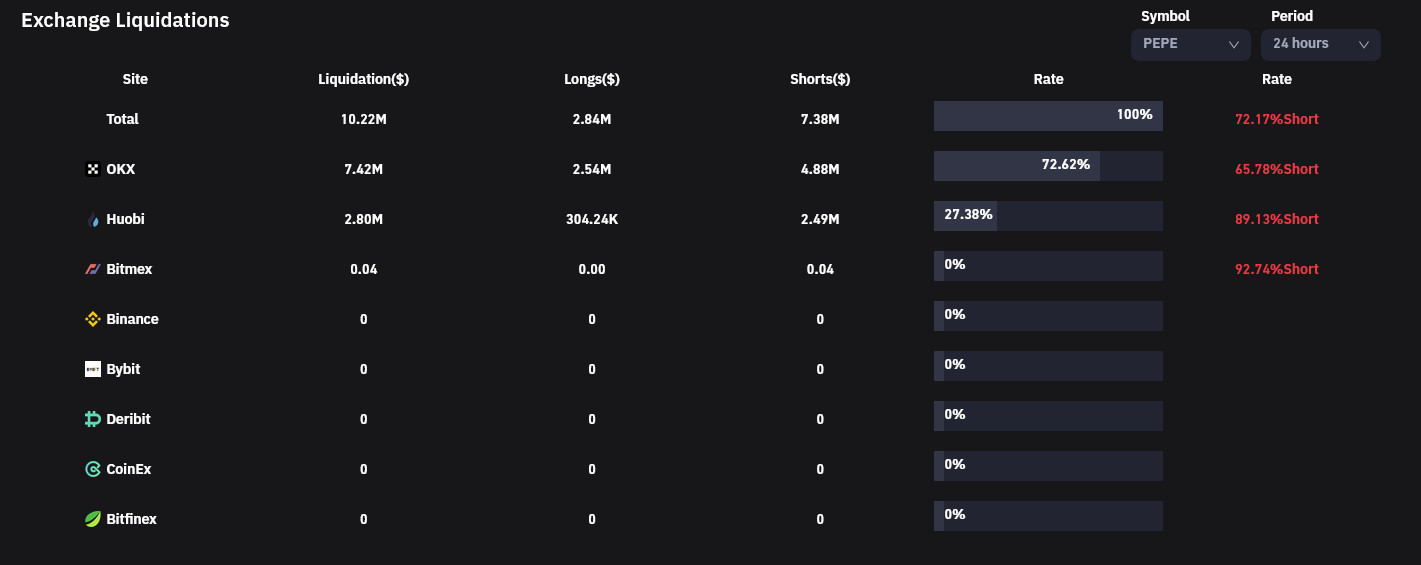
Task: Click the OKX exchange logo icon
Action: [x=93, y=170]
